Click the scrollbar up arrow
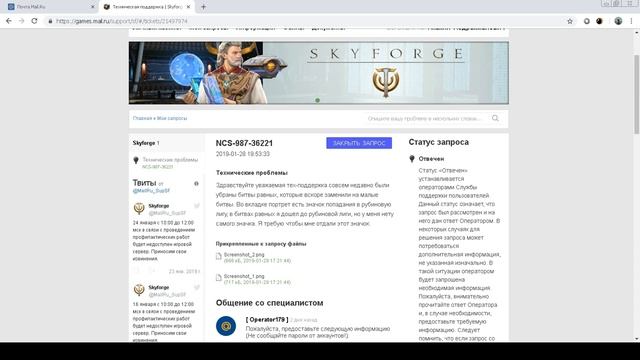The image size is (640, 360). click(636, 32)
